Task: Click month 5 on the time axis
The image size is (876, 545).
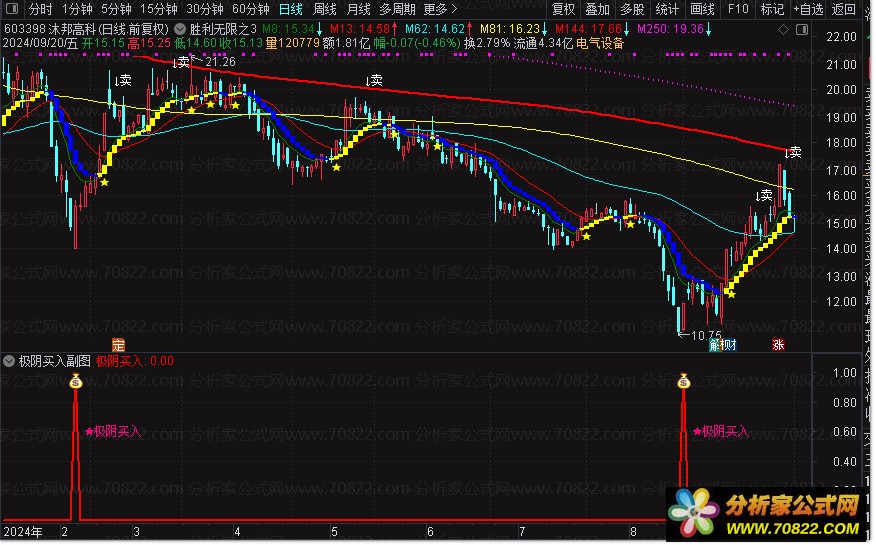Action: [334, 532]
